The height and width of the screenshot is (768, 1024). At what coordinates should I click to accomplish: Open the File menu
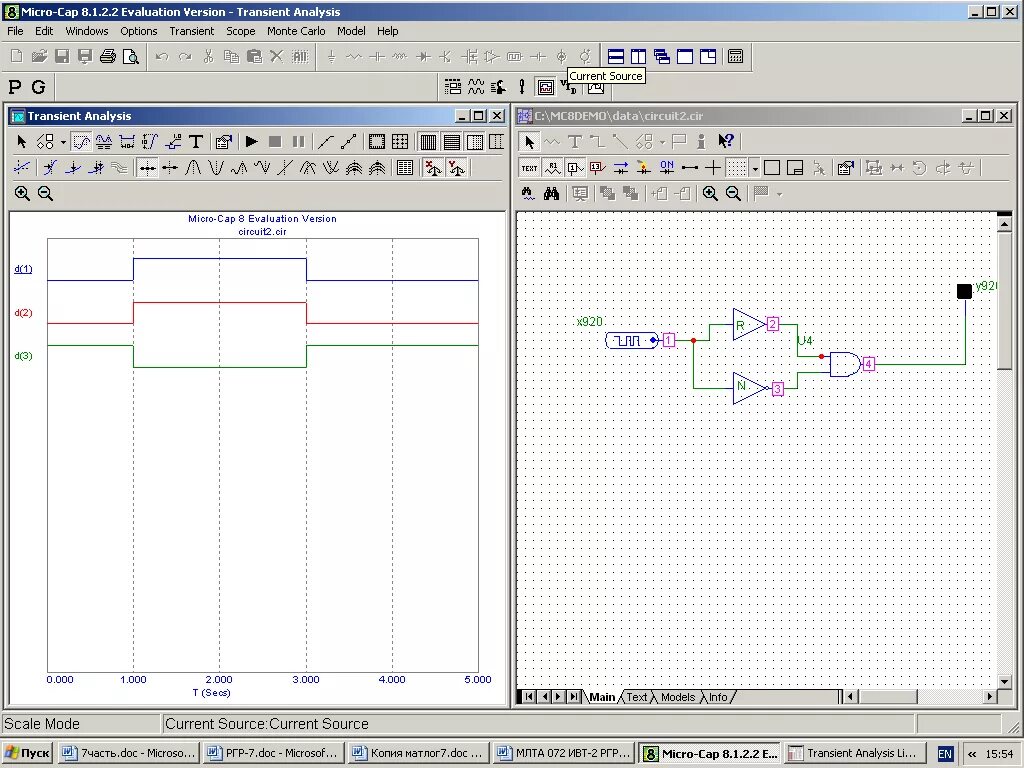pos(15,31)
